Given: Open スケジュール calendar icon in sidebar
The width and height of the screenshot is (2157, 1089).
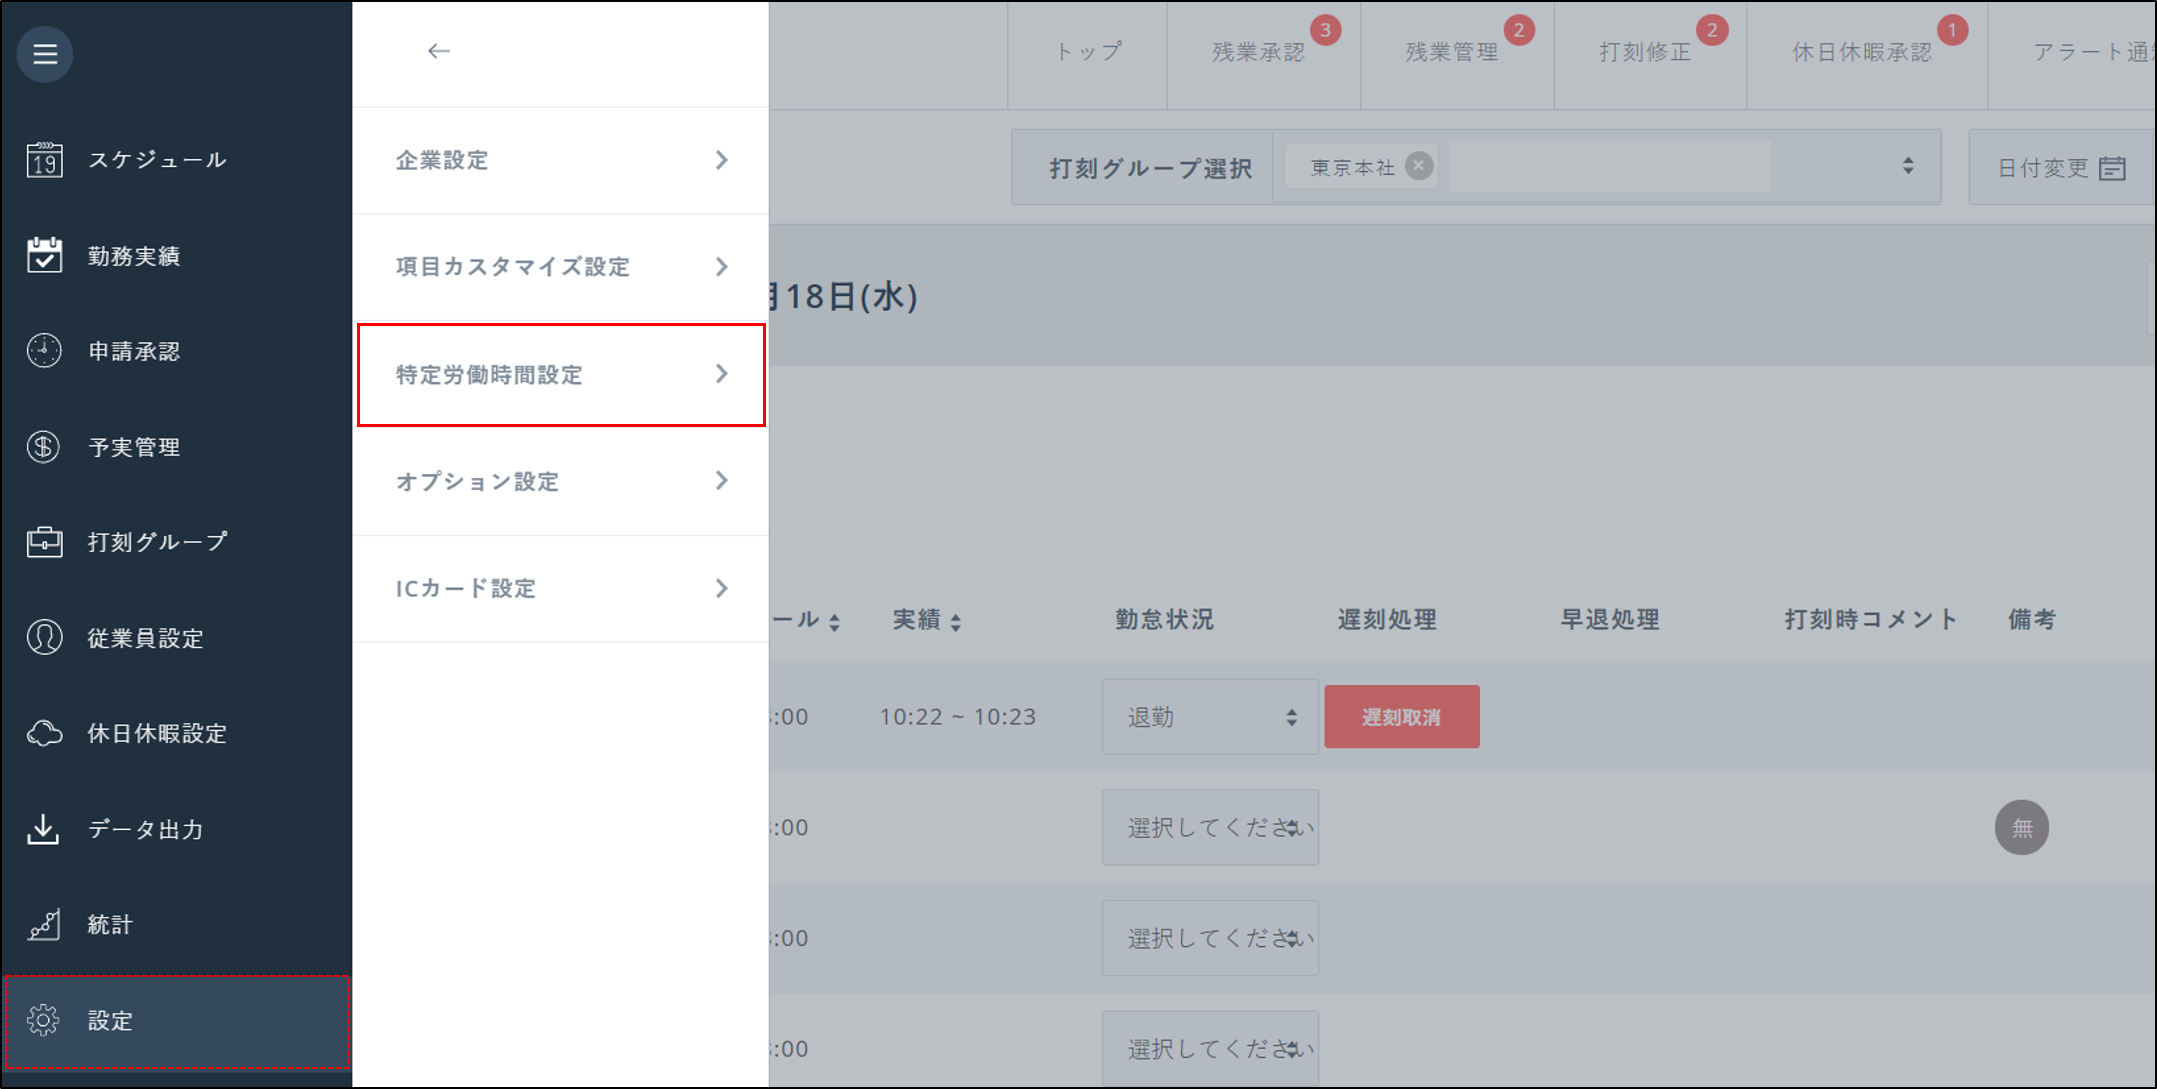Looking at the screenshot, I should pos(44,160).
